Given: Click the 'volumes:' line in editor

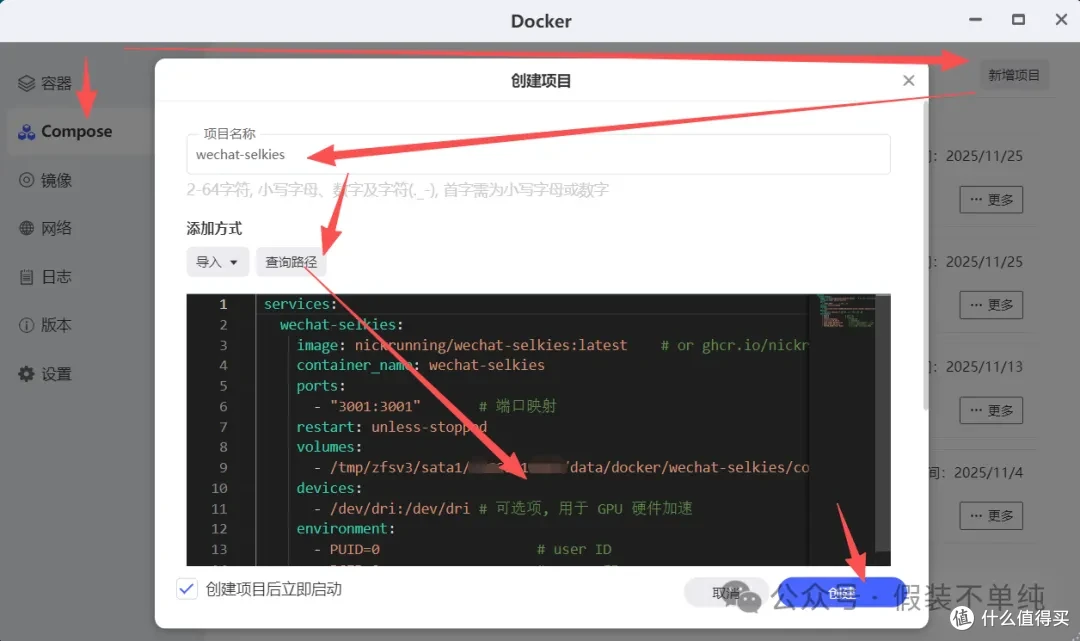Looking at the screenshot, I should [329, 447].
